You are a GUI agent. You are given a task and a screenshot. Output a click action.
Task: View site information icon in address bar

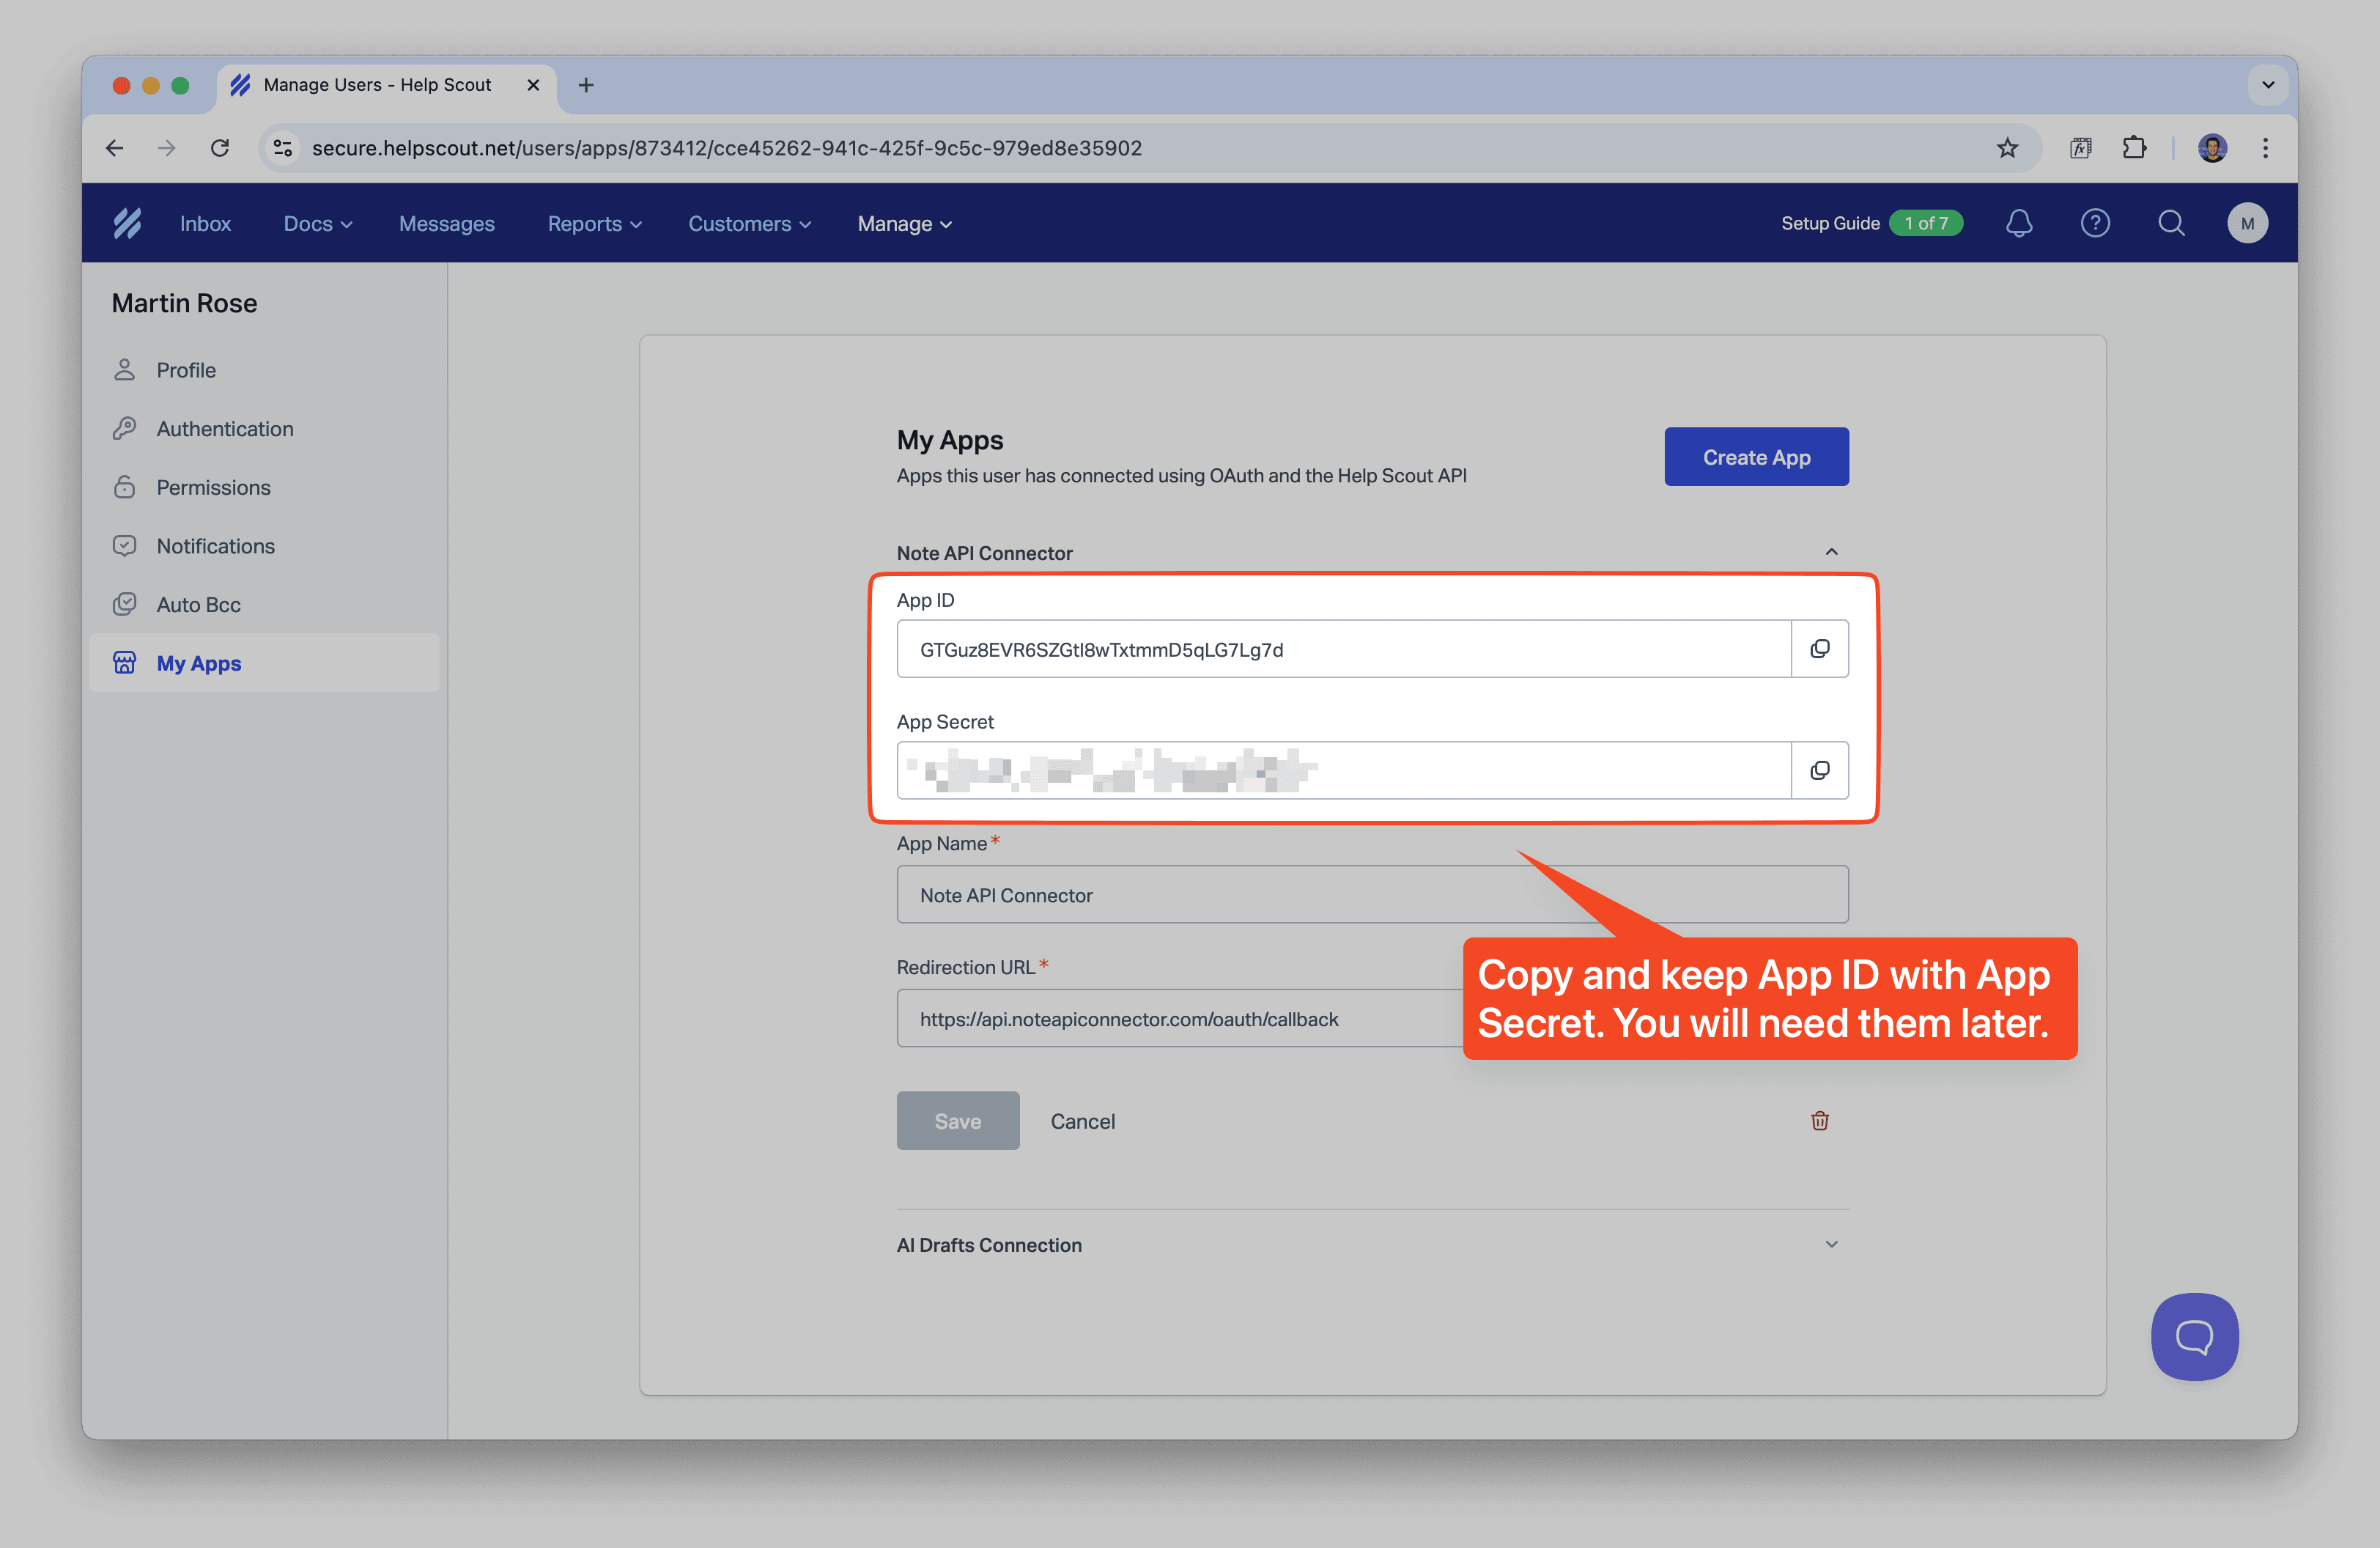coord(283,148)
